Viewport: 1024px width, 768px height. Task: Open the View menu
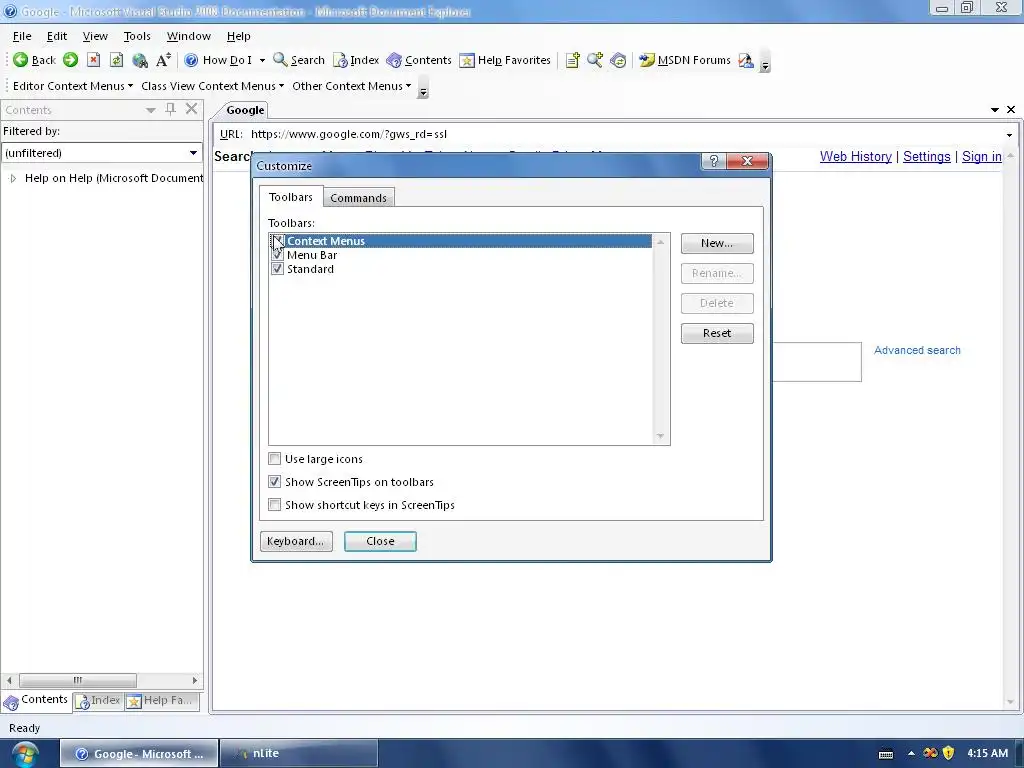95,36
